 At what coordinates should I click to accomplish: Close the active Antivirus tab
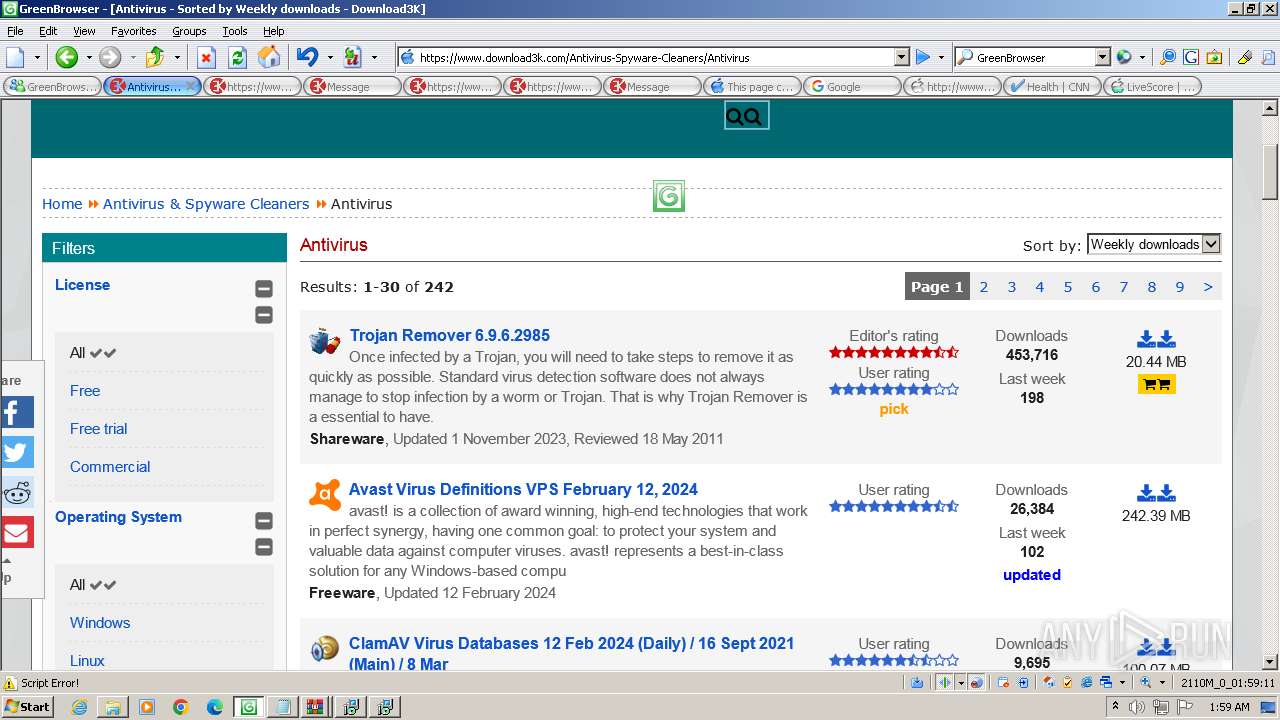pos(192,87)
